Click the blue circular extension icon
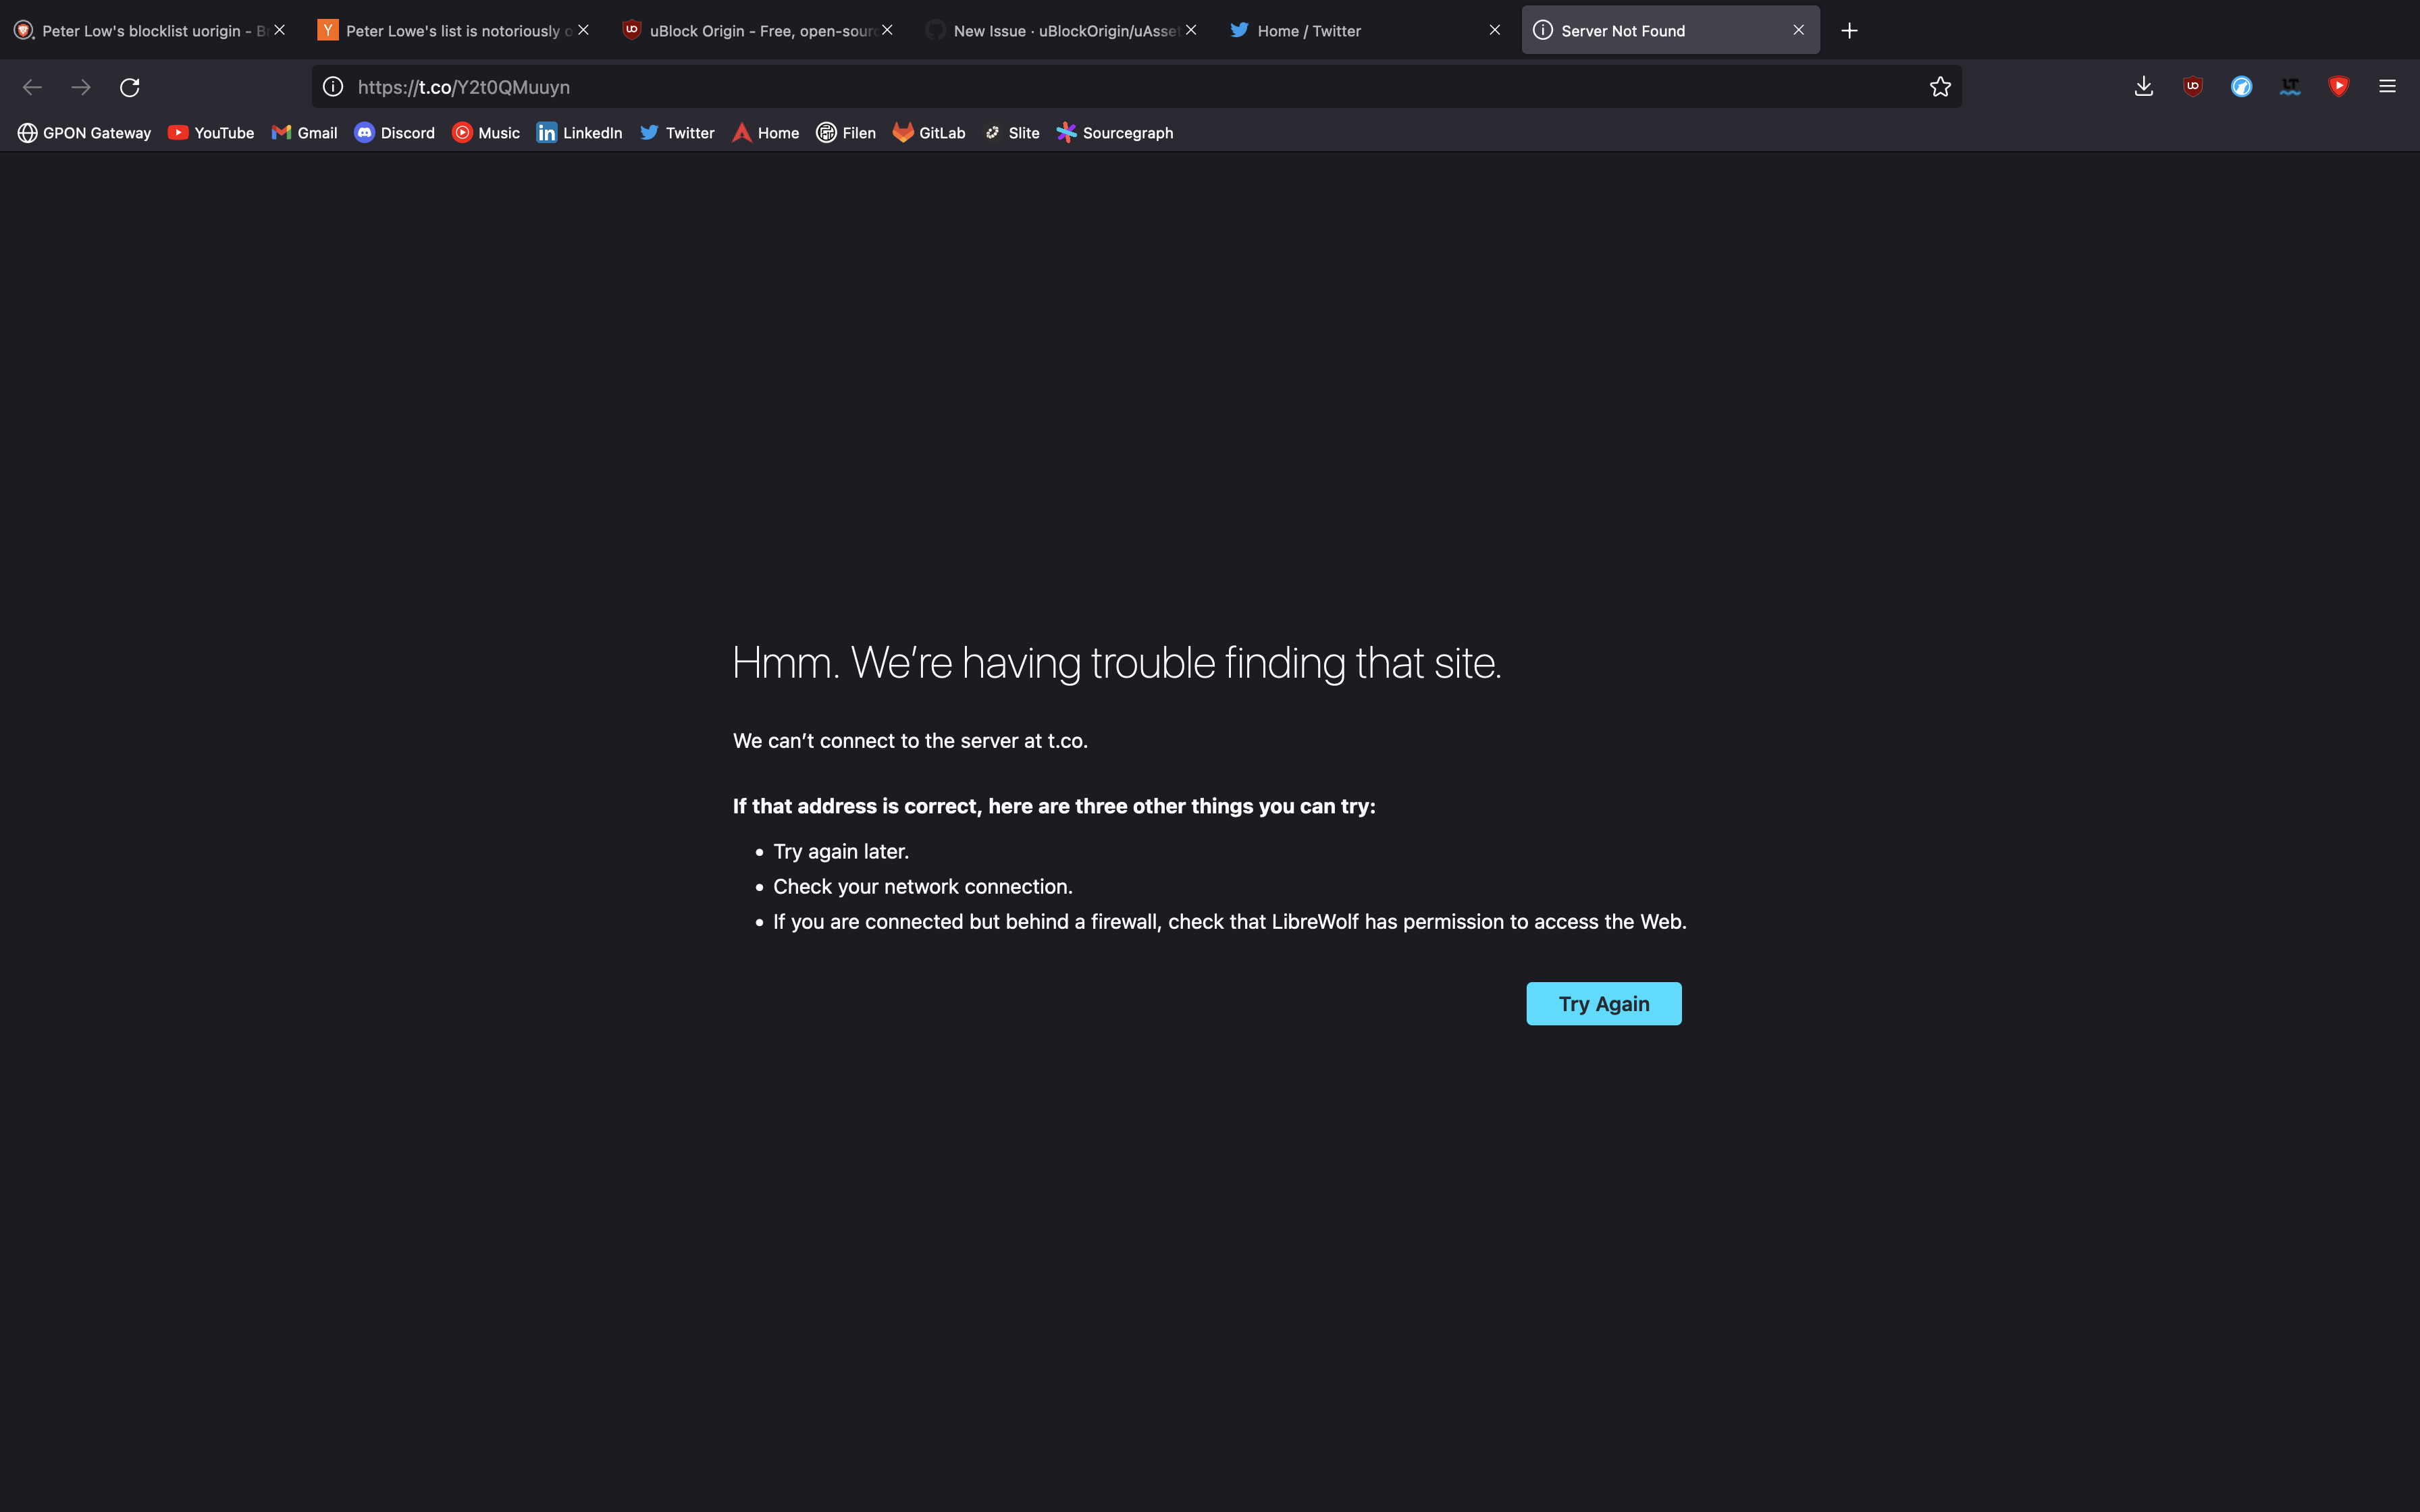This screenshot has height=1512, width=2420. point(2242,87)
